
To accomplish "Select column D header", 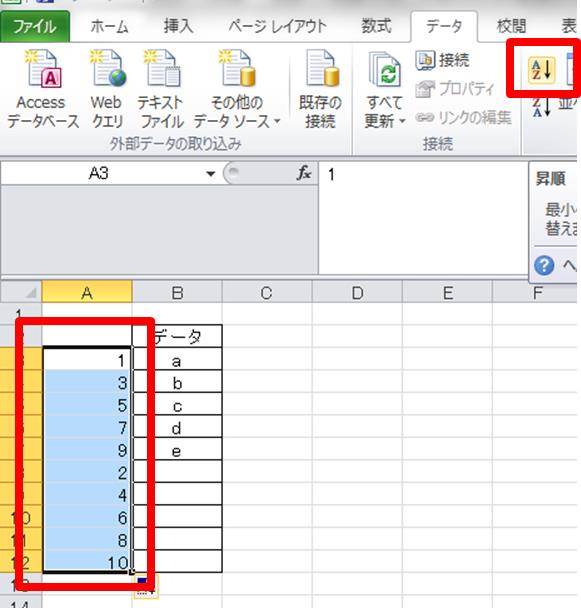I will [357, 292].
